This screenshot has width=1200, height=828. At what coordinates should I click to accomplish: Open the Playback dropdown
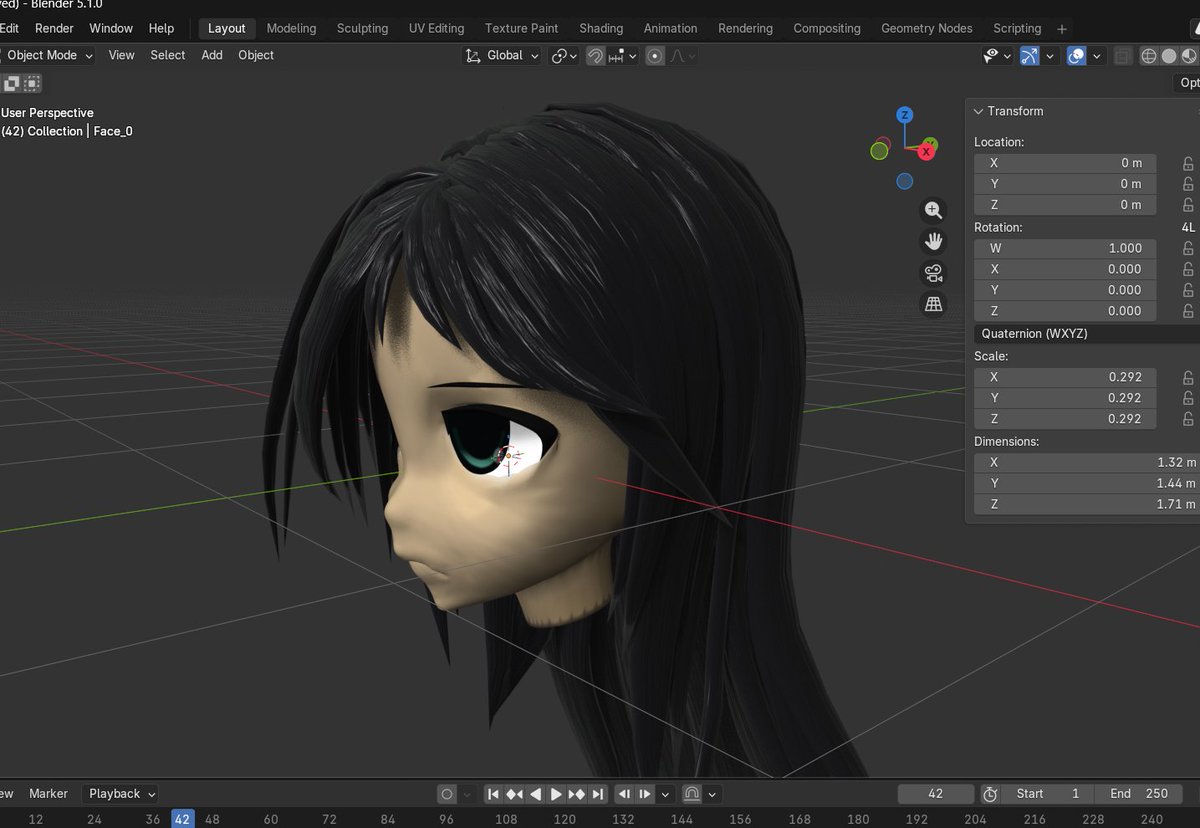click(x=120, y=794)
